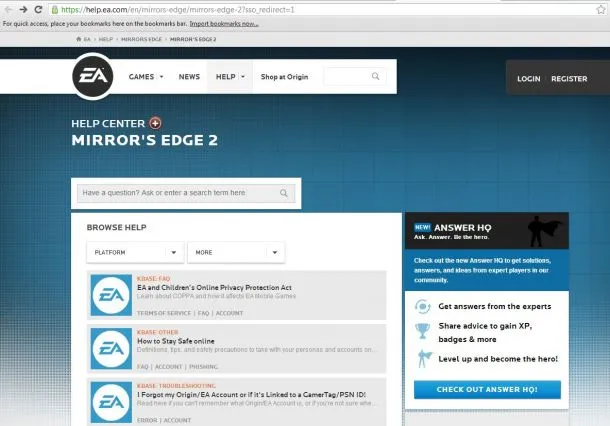Click the help search magnifier icon
This screenshot has width=610, height=426.
coord(284,193)
